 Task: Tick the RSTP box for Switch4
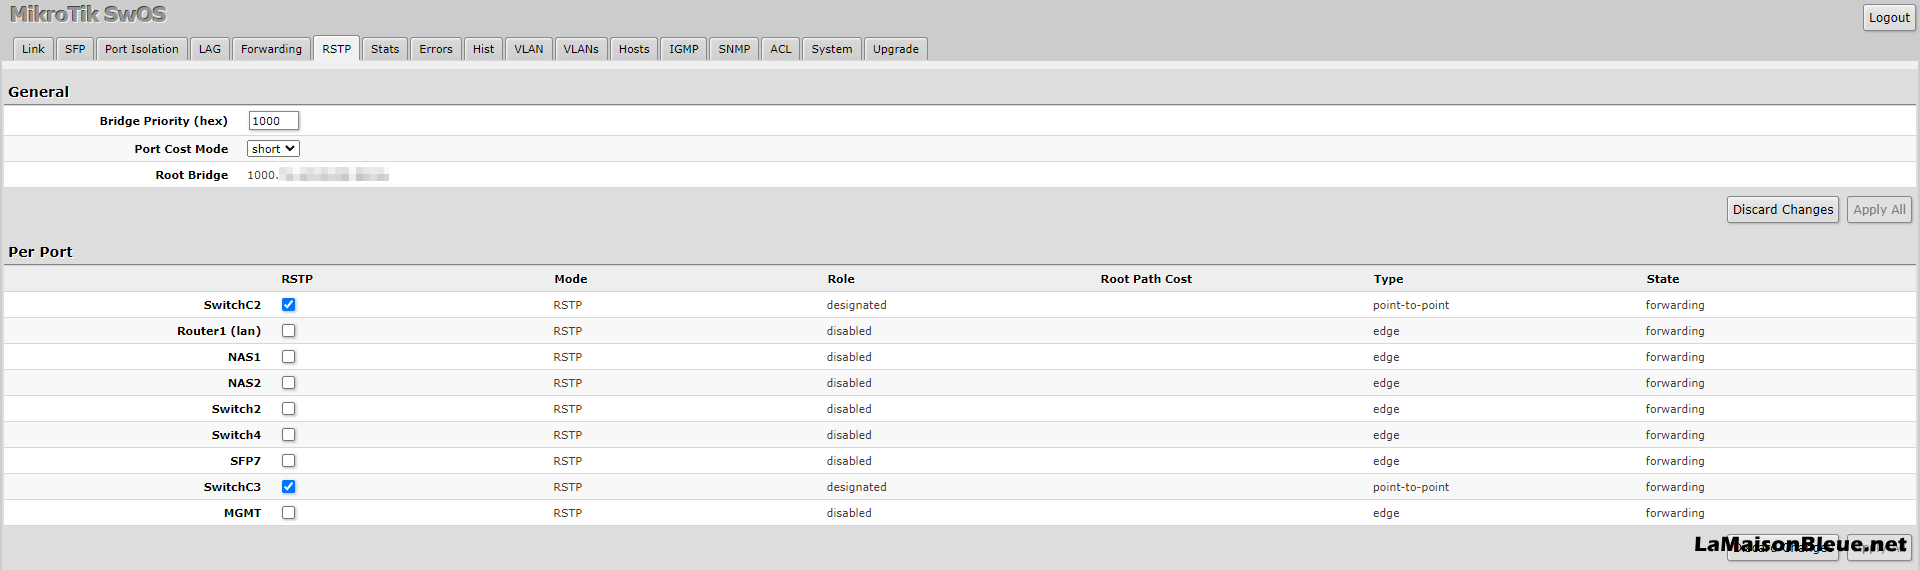pyautogui.click(x=288, y=435)
